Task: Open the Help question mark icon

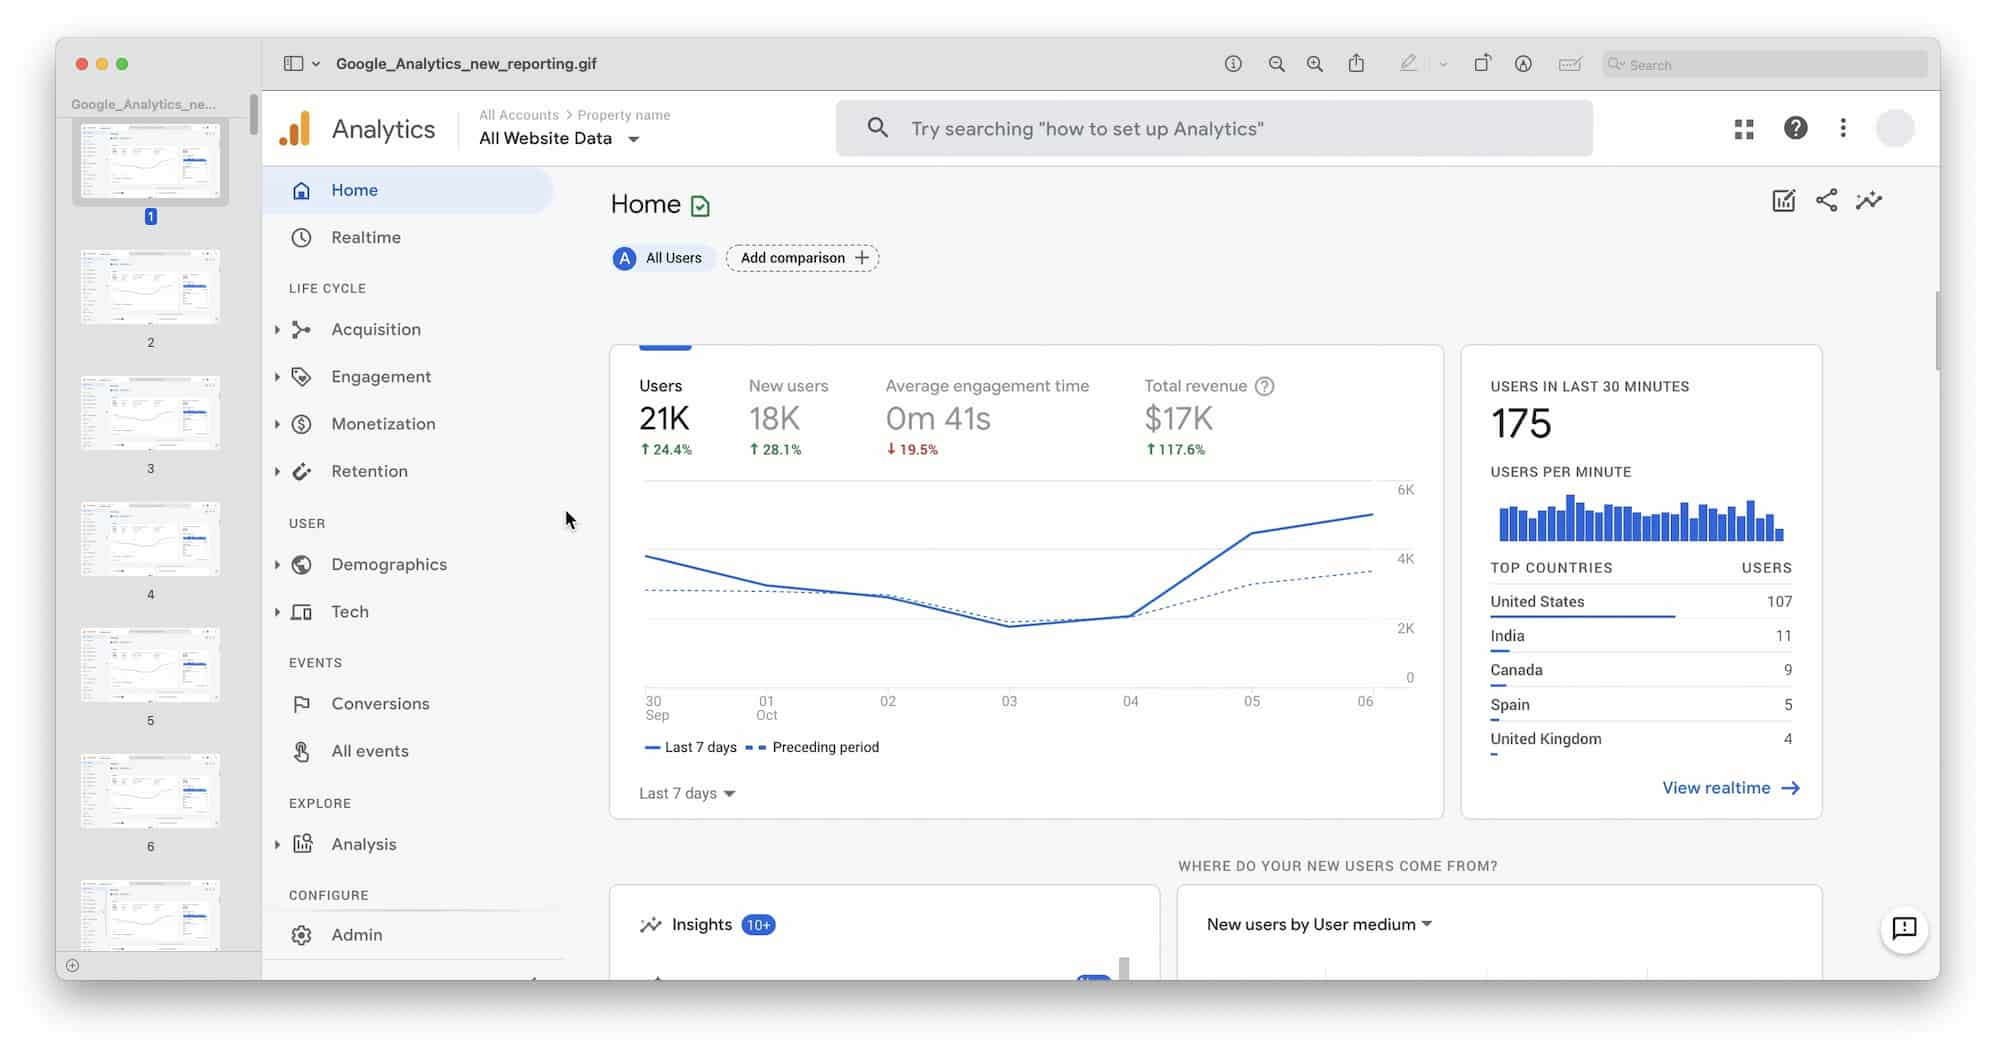Action: pos(1795,128)
